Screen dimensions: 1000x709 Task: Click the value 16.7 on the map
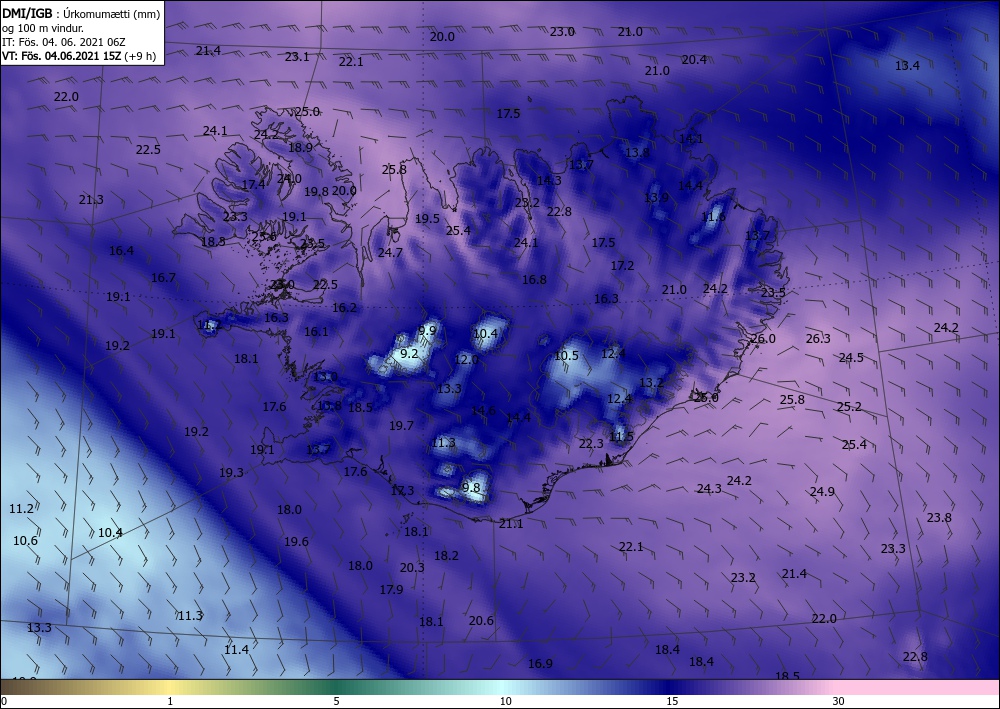pyautogui.click(x=163, y=277)
